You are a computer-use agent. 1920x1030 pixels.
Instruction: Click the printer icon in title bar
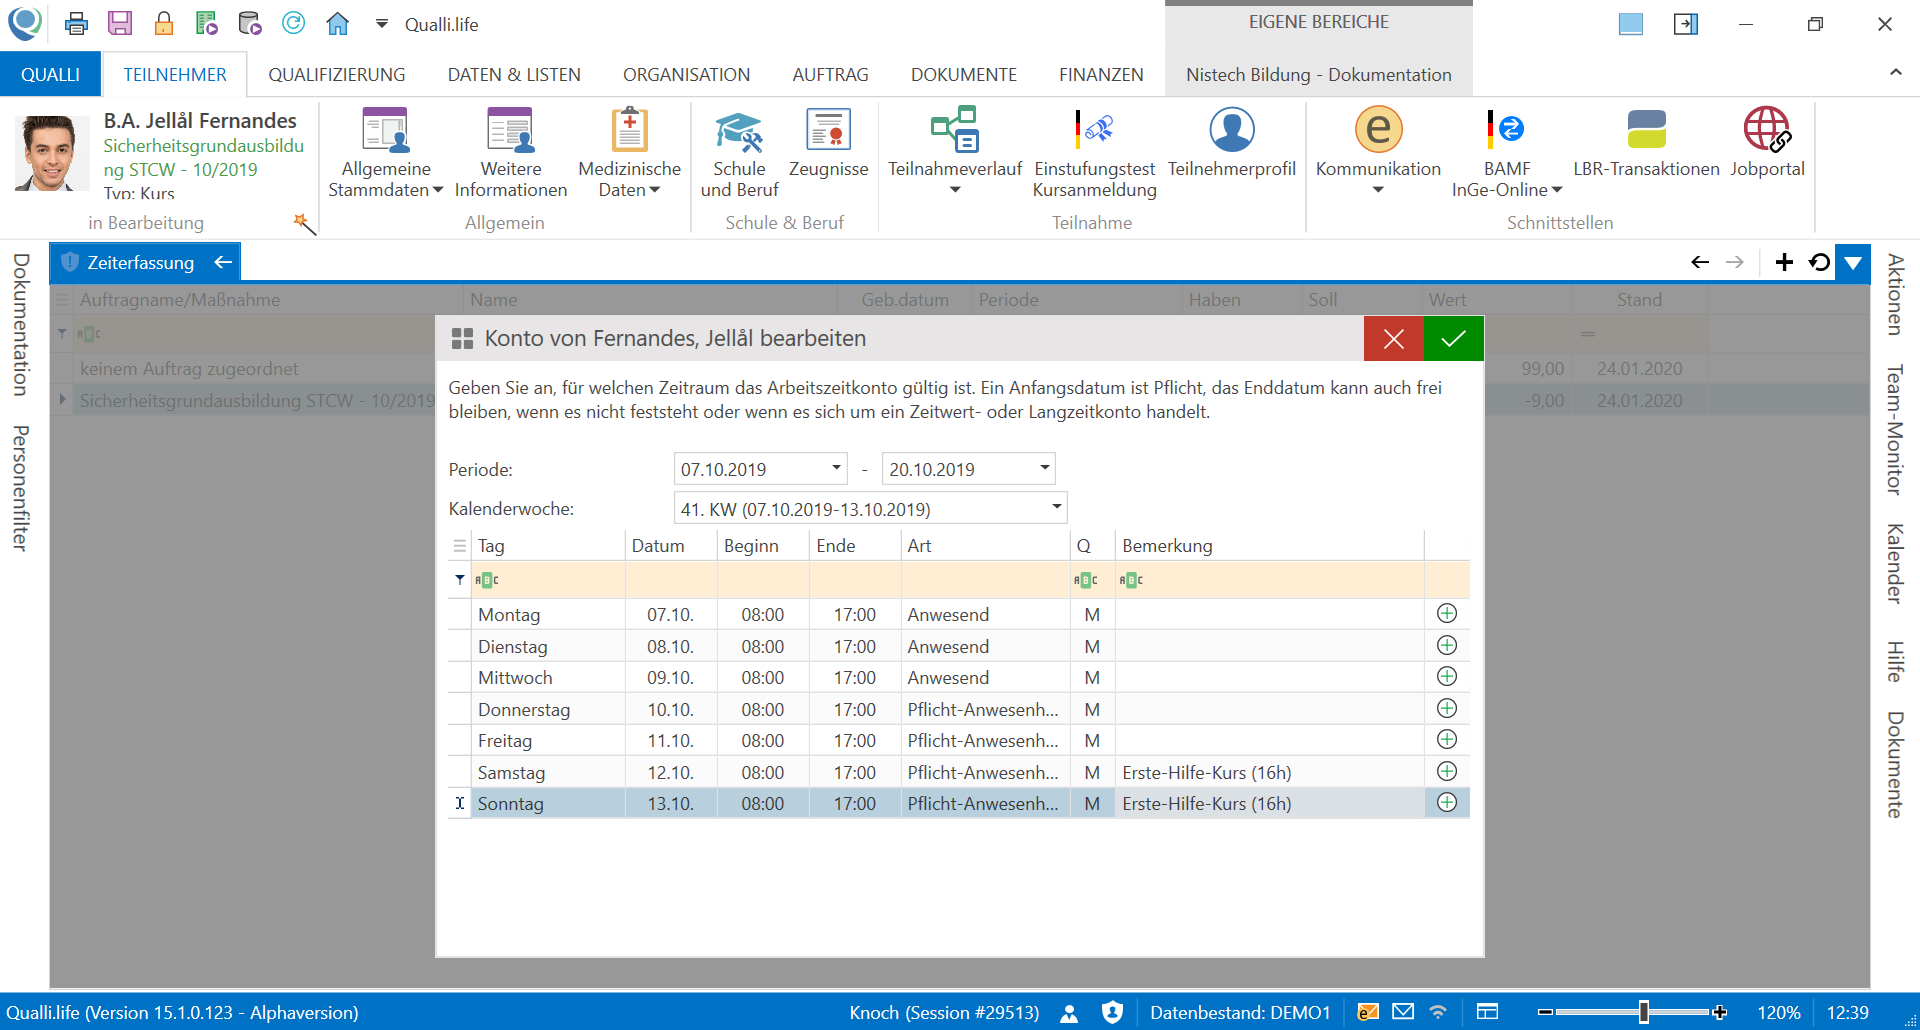pyautogui.click(x=77, y=24)
